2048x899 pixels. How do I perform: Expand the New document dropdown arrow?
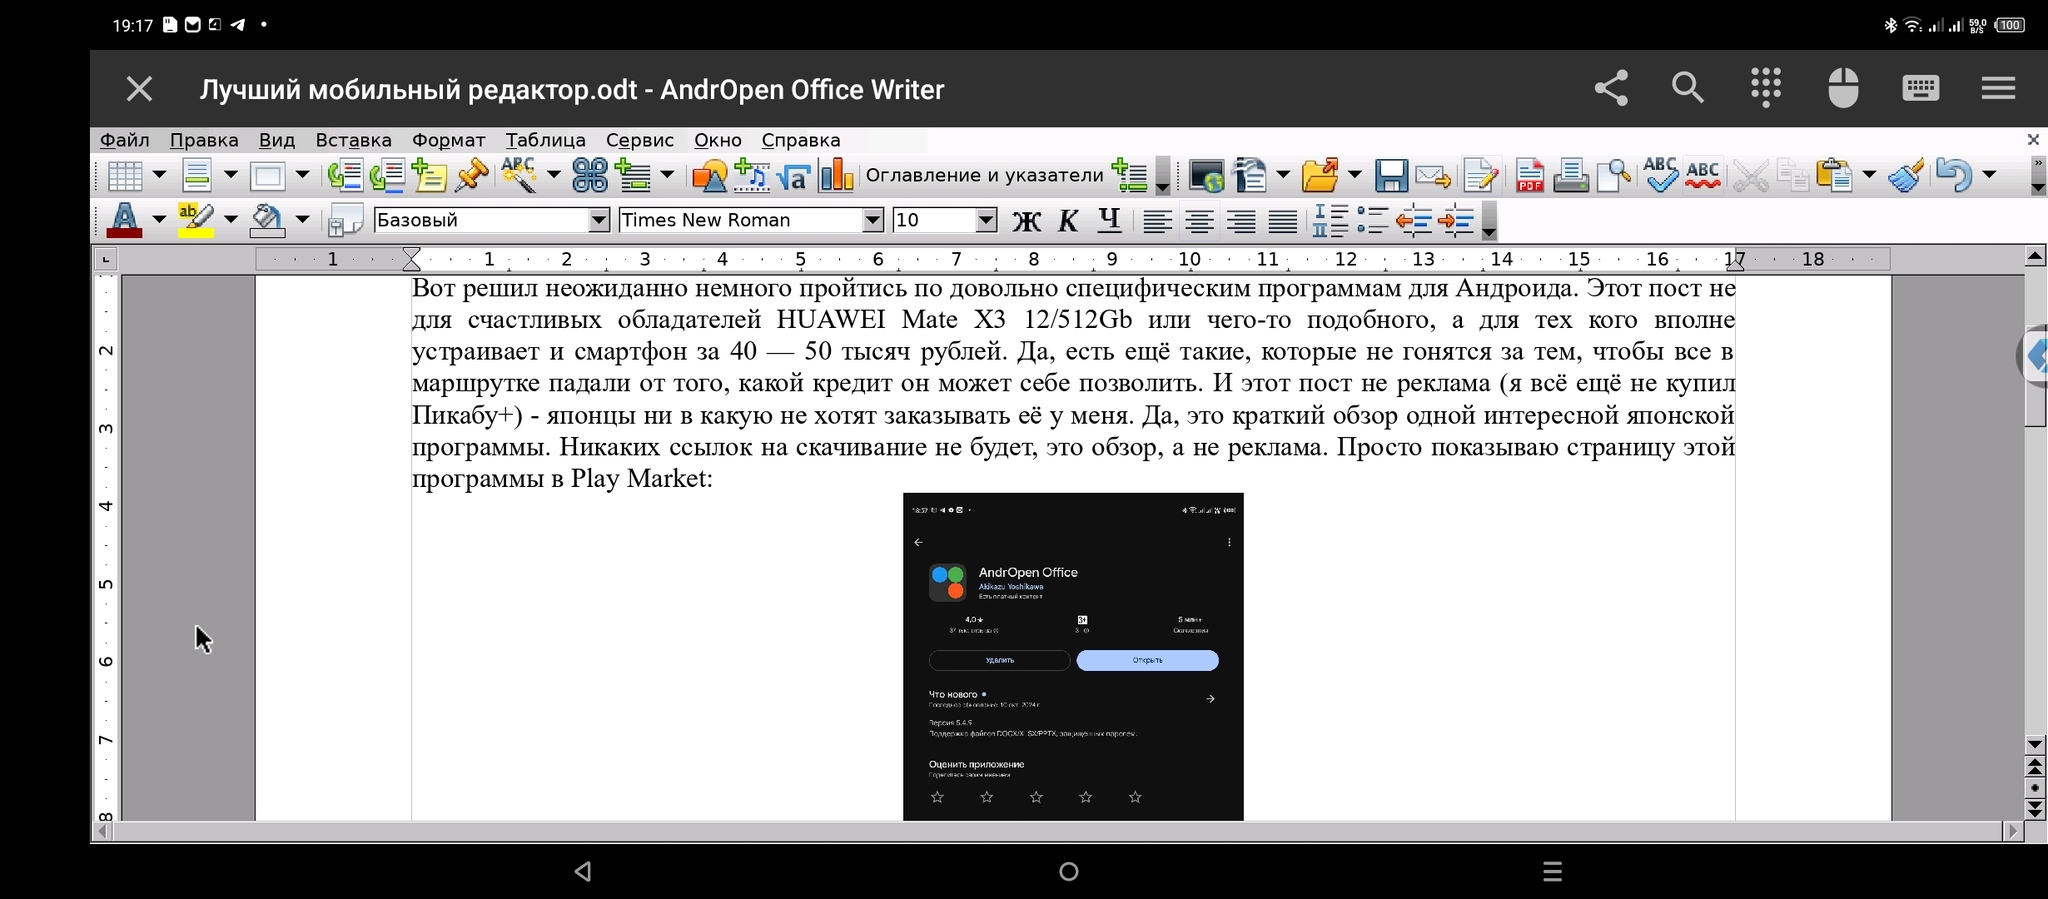pyautogui.click(x=1283, y=176)
